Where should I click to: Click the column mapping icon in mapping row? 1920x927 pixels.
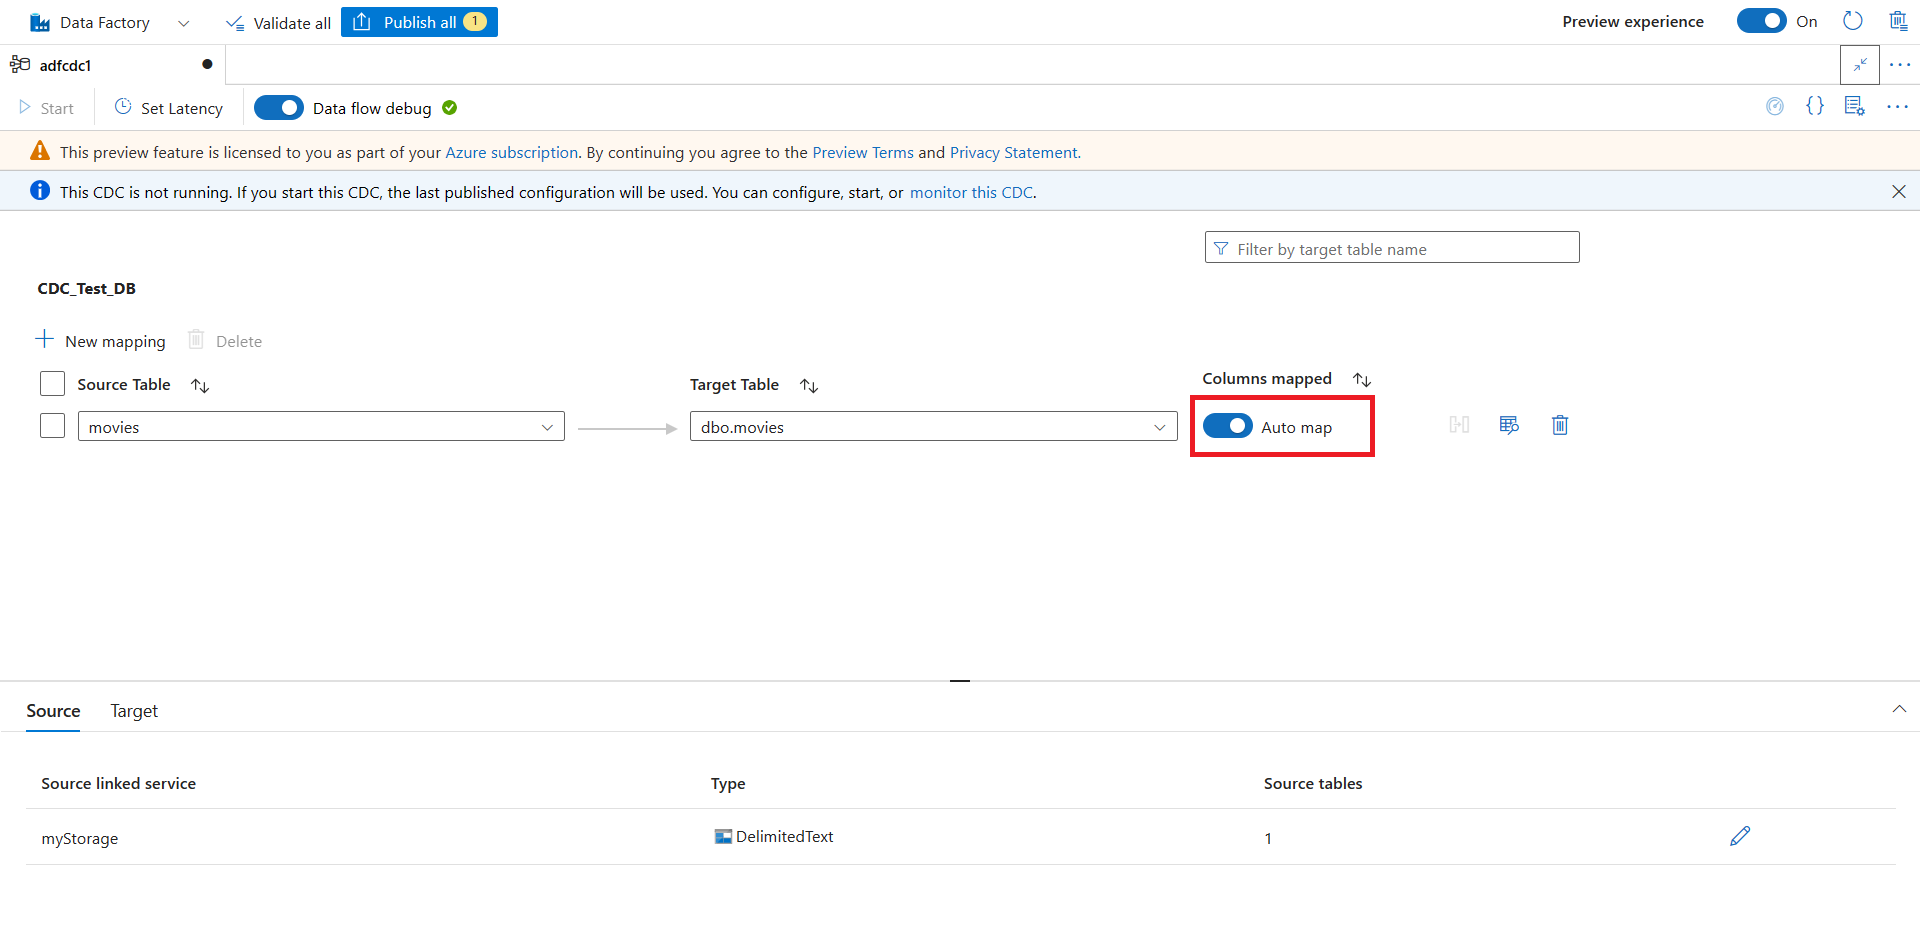pos(1459,425)
